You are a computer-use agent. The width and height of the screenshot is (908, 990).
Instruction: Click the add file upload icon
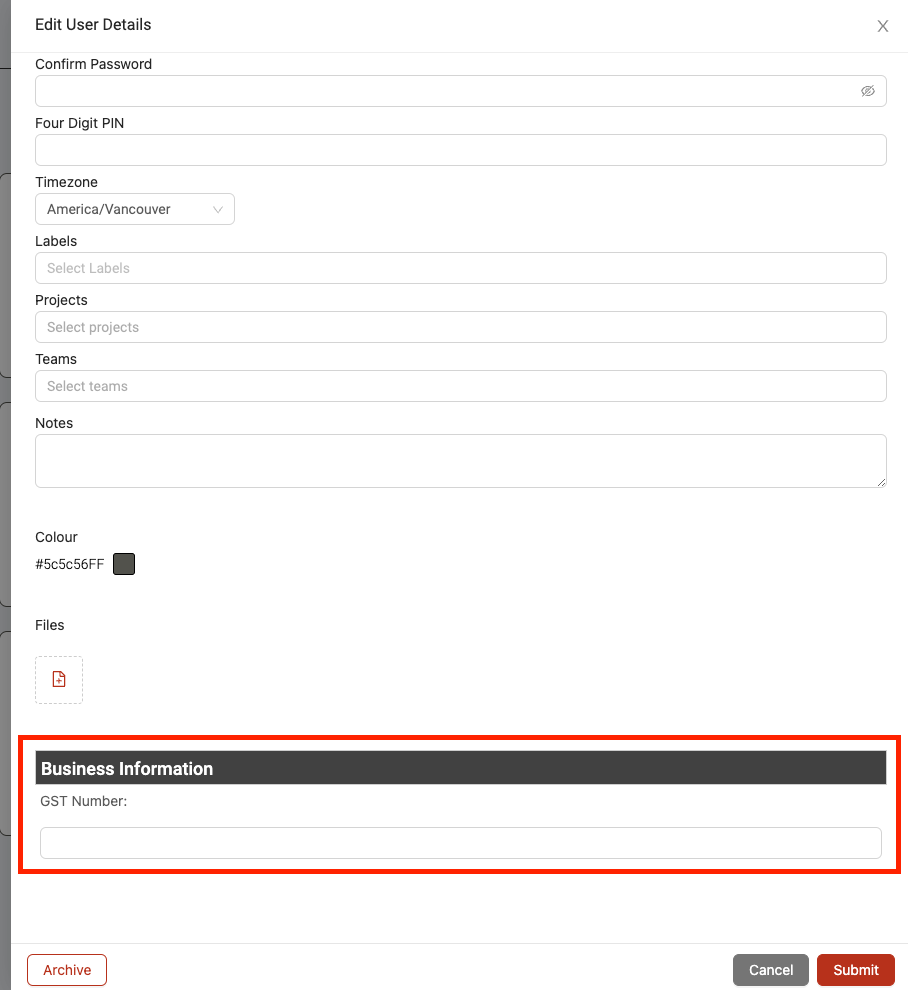[59, 679]
